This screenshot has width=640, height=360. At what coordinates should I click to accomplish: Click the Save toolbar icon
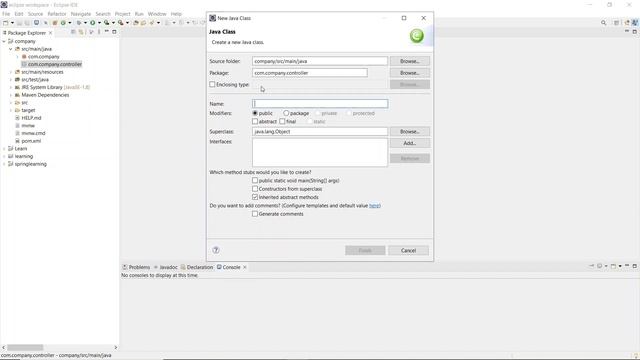[x=19, y=23]
